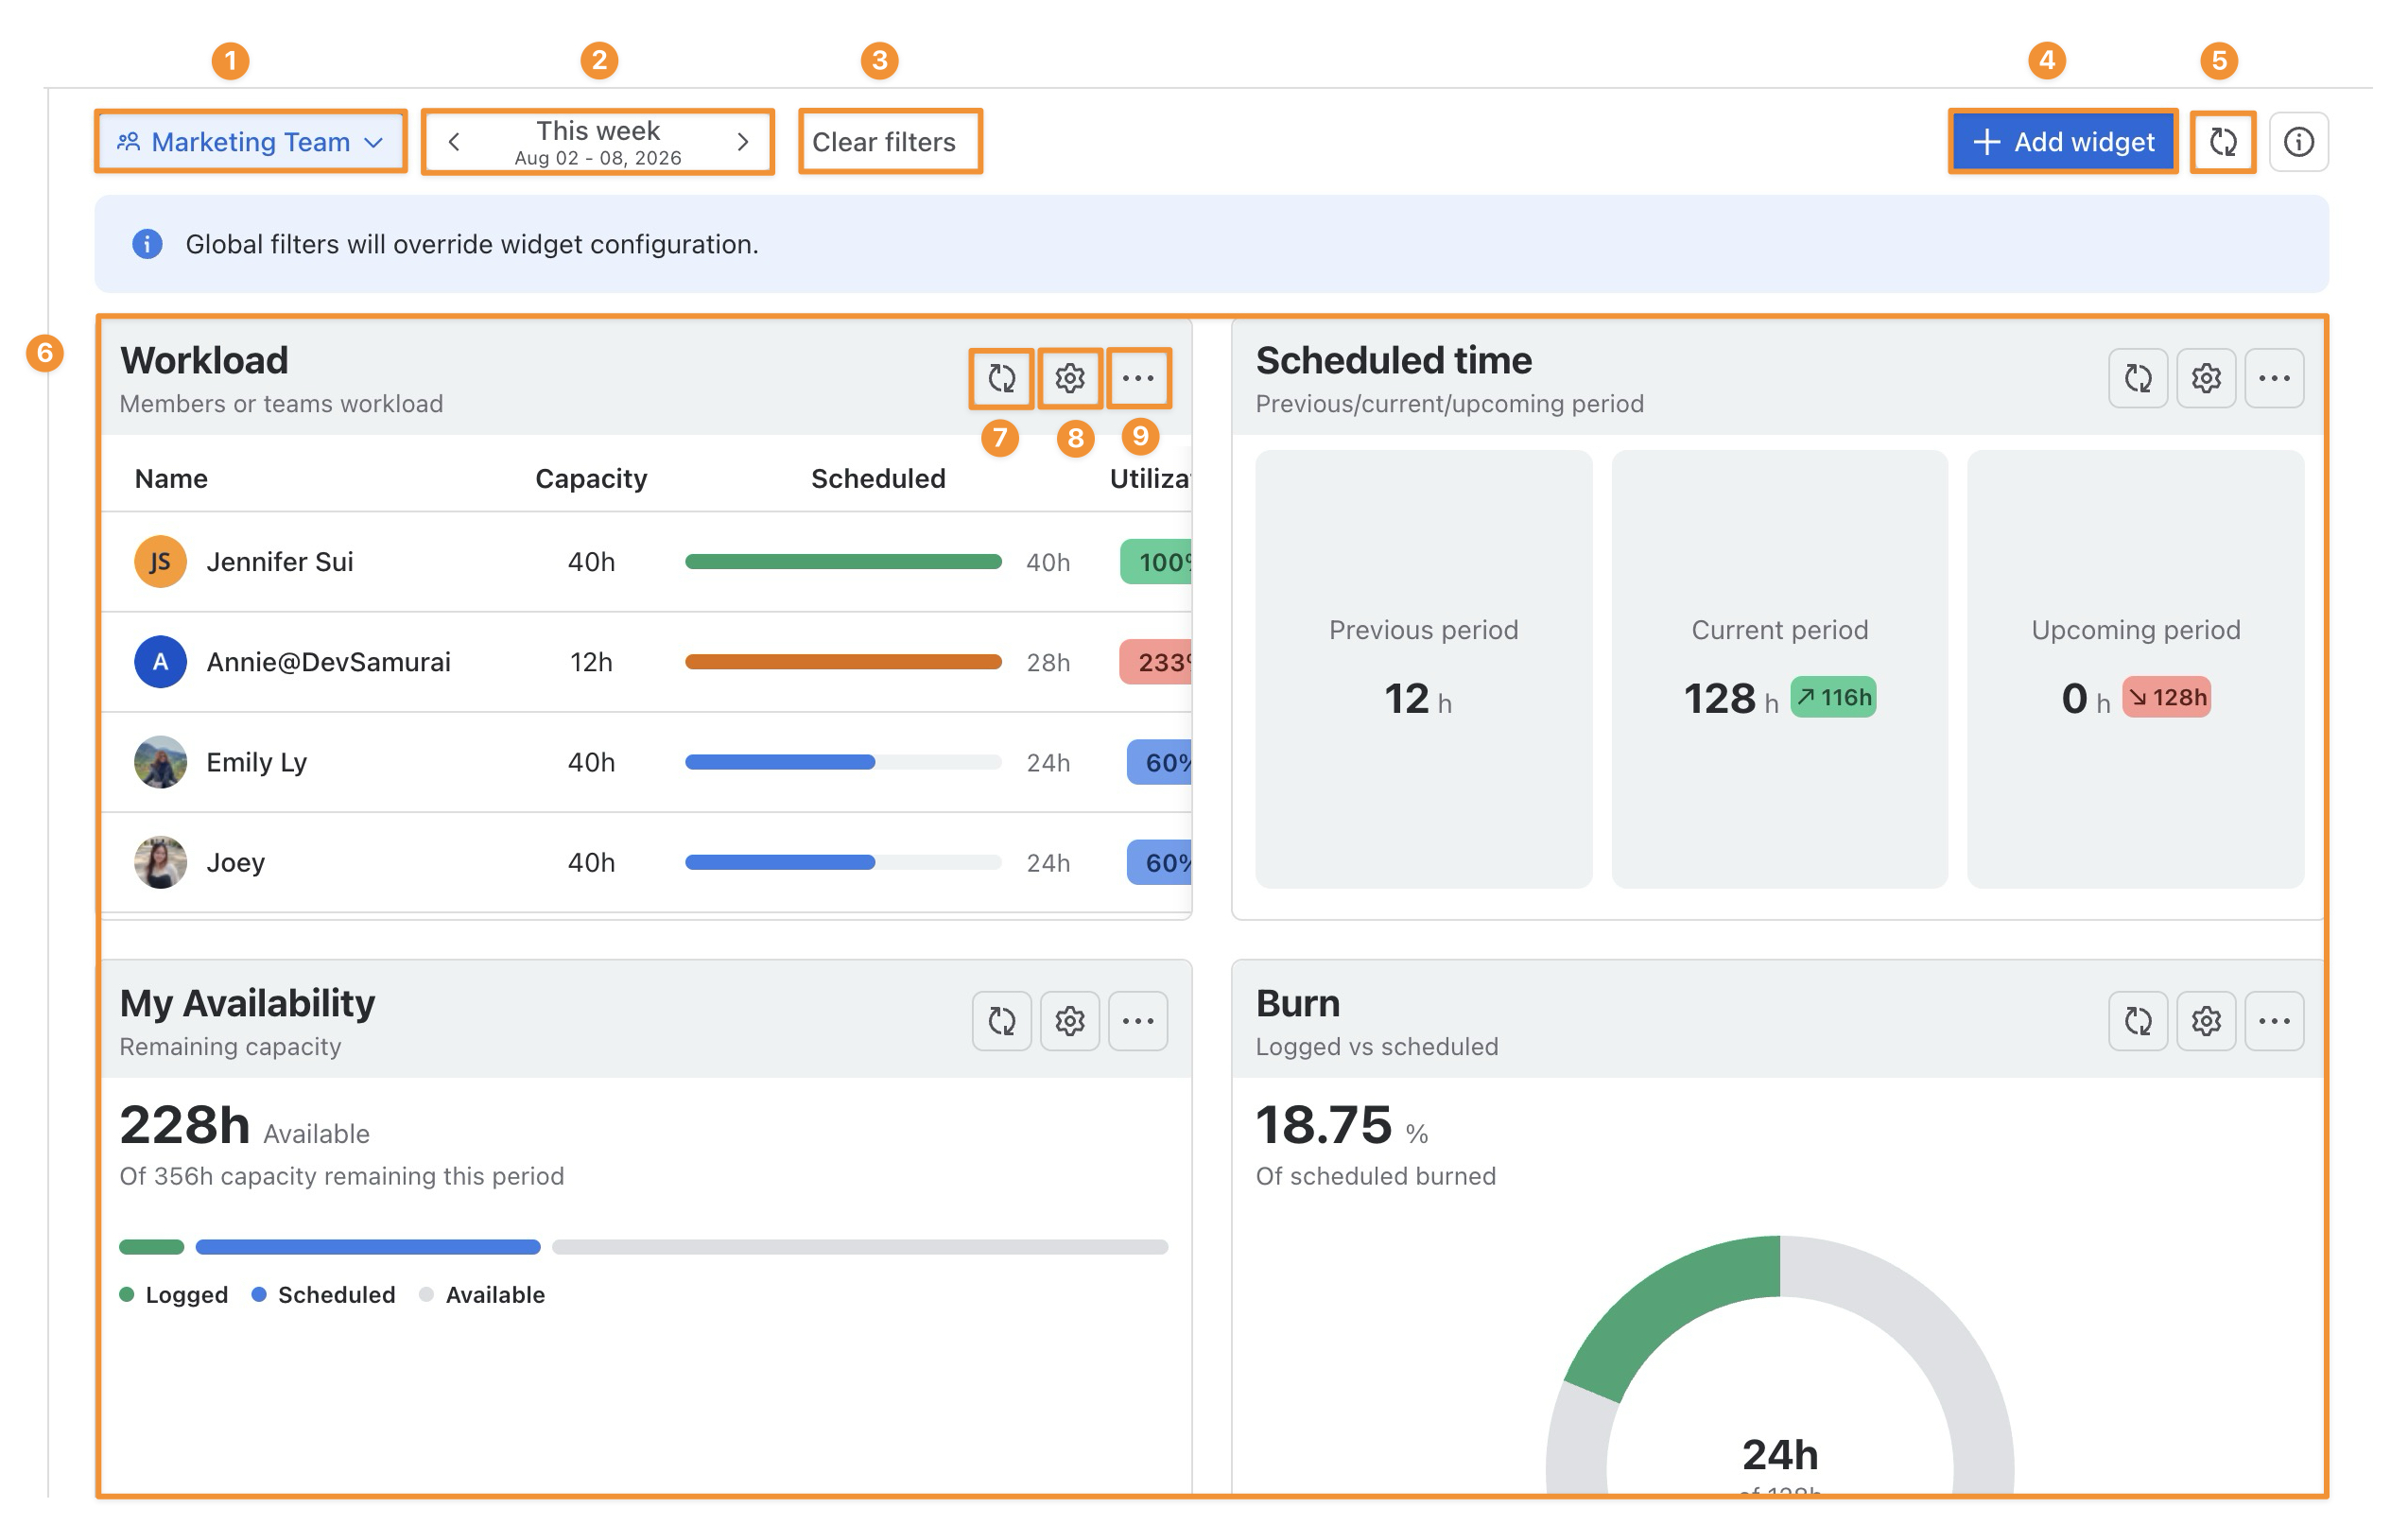
Task: Click the Upcoming period card
Action: coord(2135,669)
